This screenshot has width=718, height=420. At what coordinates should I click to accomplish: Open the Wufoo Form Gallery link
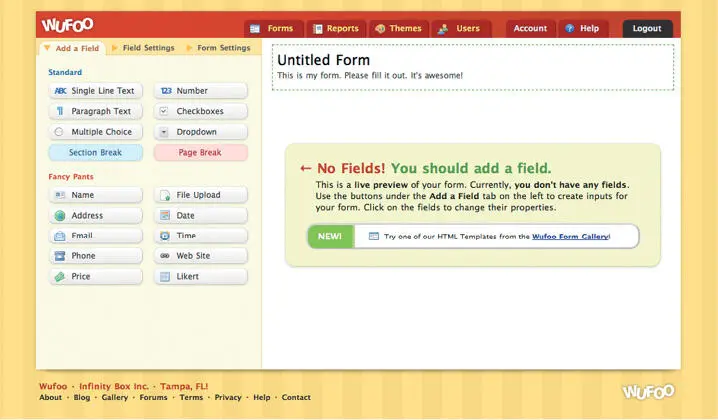570,237
